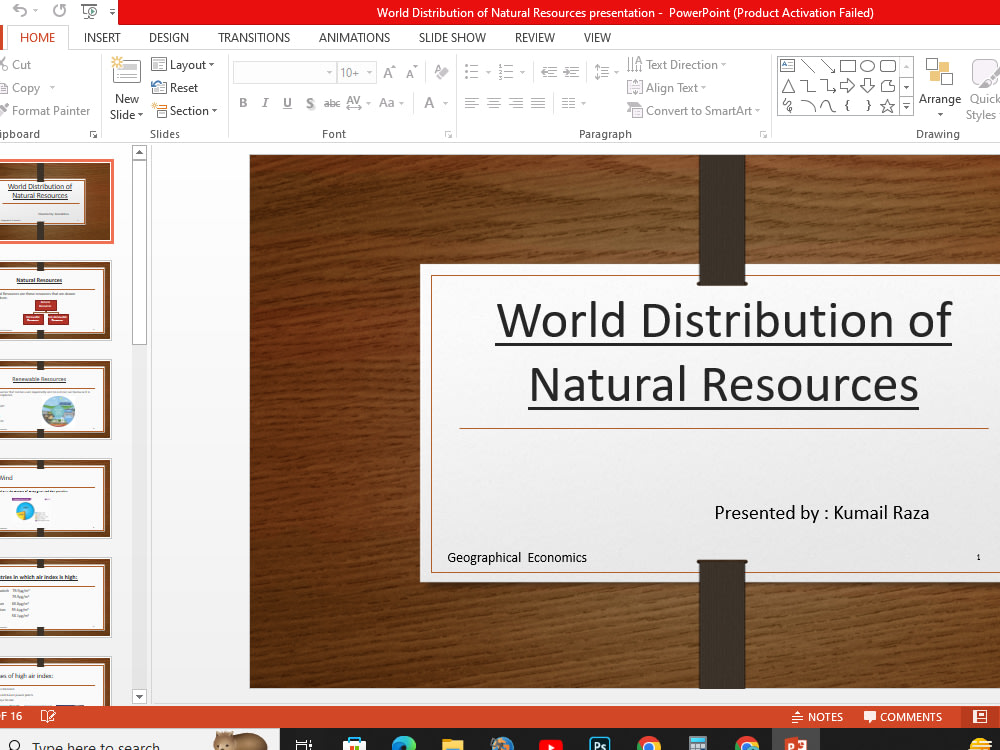The width and height of the screenshot is (1000, 750).
Task: Open Customize Quick Access Toolbar arrow
Action: click(112, 11)
